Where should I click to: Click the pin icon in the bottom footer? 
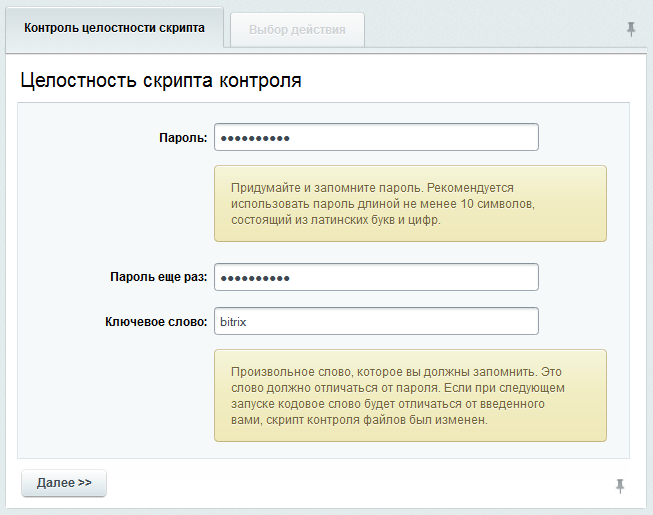click(620, 486)
